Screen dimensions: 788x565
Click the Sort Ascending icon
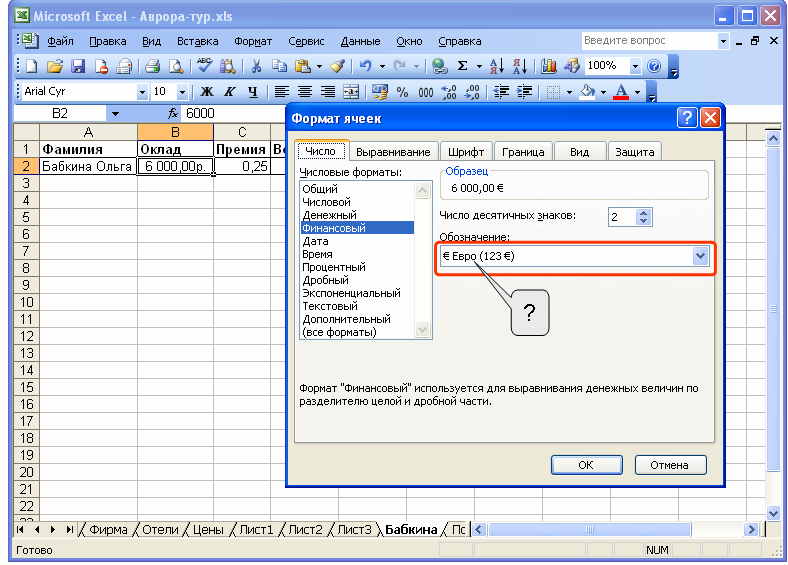click(497, 66)
